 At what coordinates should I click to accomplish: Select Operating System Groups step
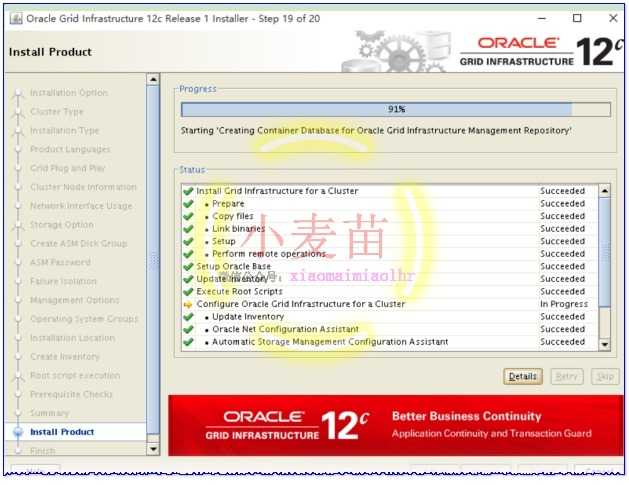click(x=84, y=319)
